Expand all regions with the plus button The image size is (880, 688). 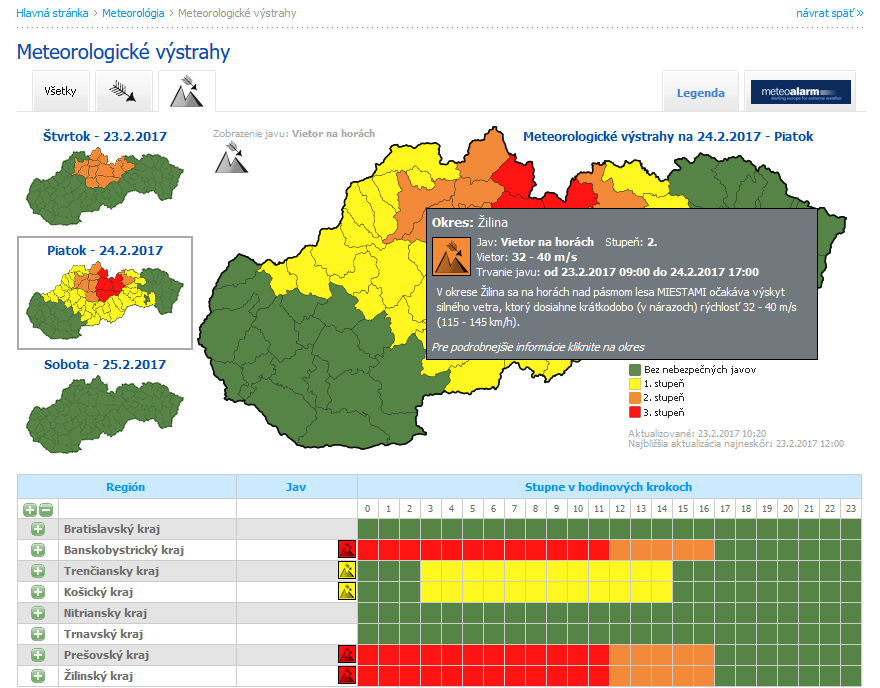(x=30, y=509)
